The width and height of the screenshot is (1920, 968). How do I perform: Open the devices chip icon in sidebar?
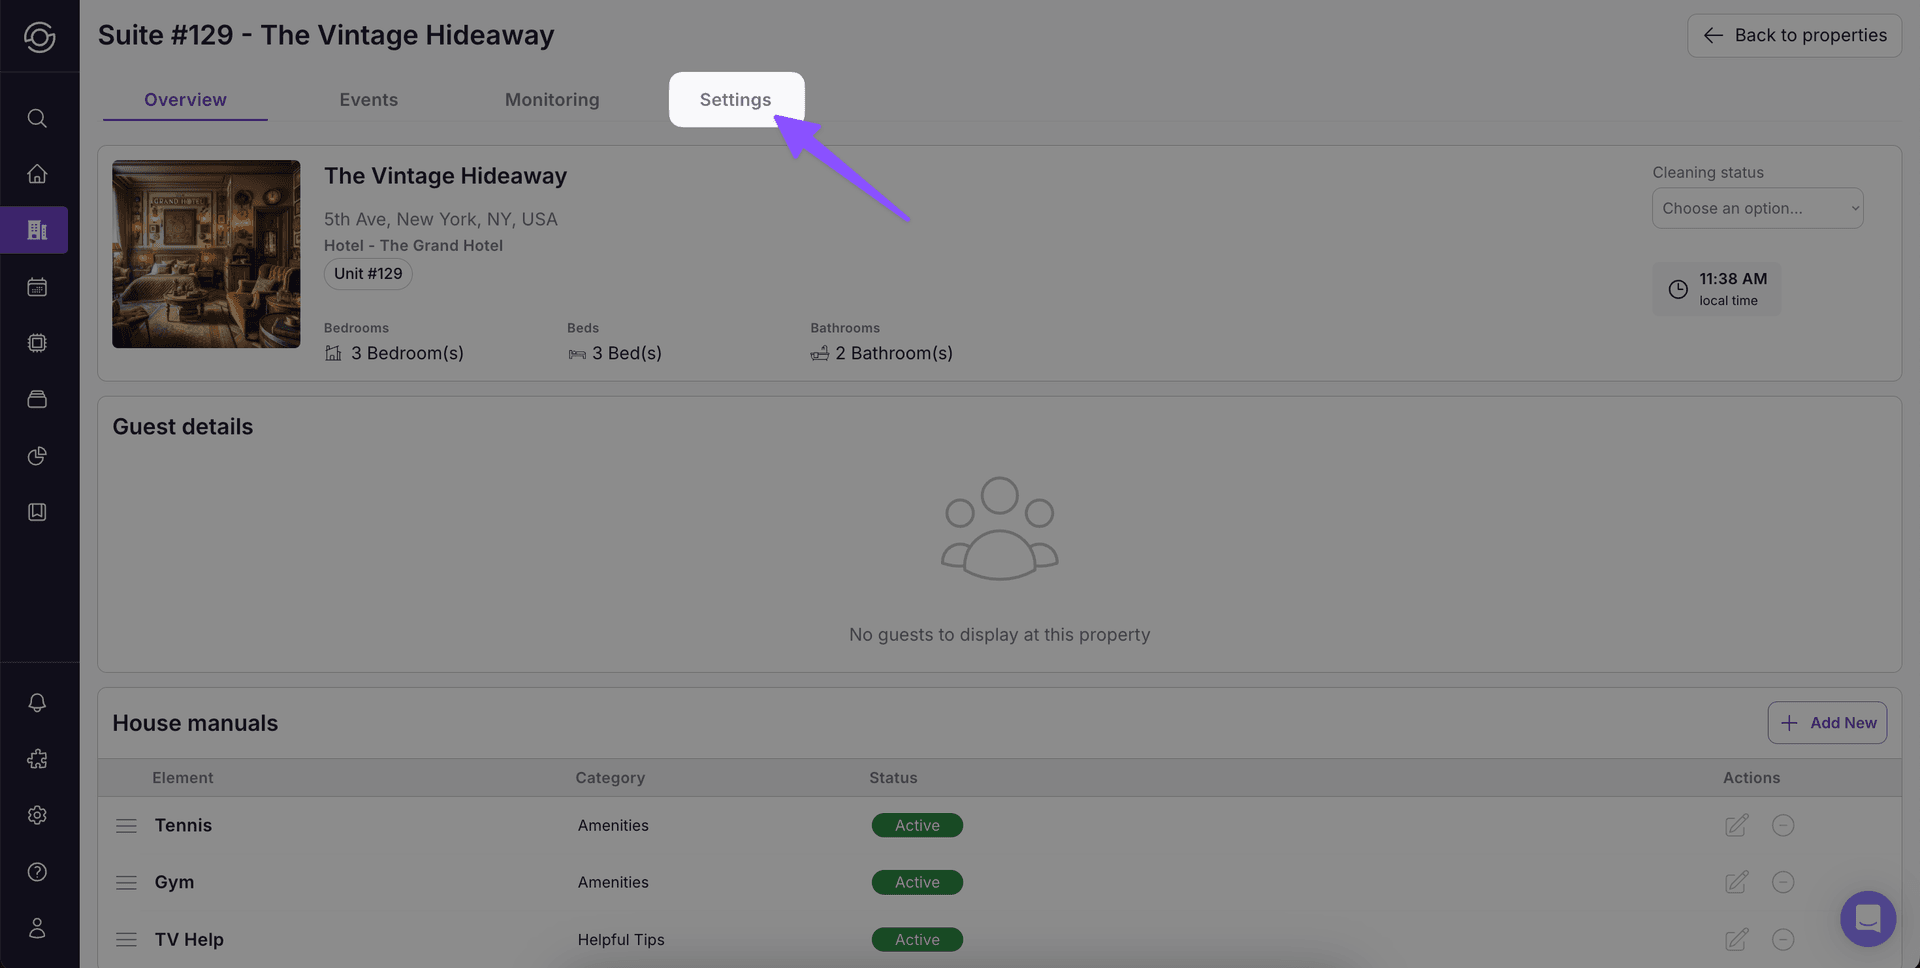(x=37, y=342)
